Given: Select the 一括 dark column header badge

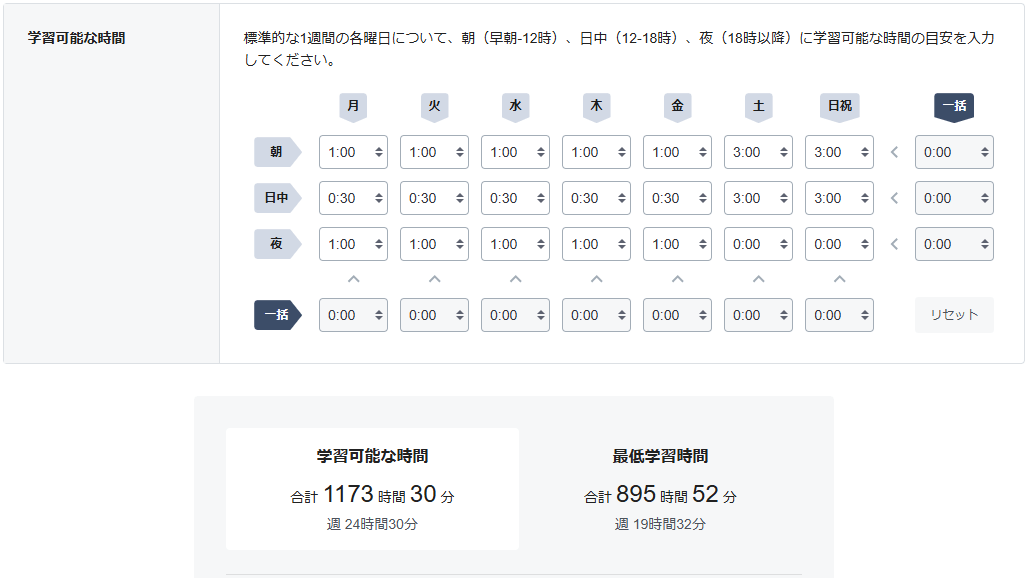Looking at the screenshot, I should pyautogui.click(x=954, y=105).
